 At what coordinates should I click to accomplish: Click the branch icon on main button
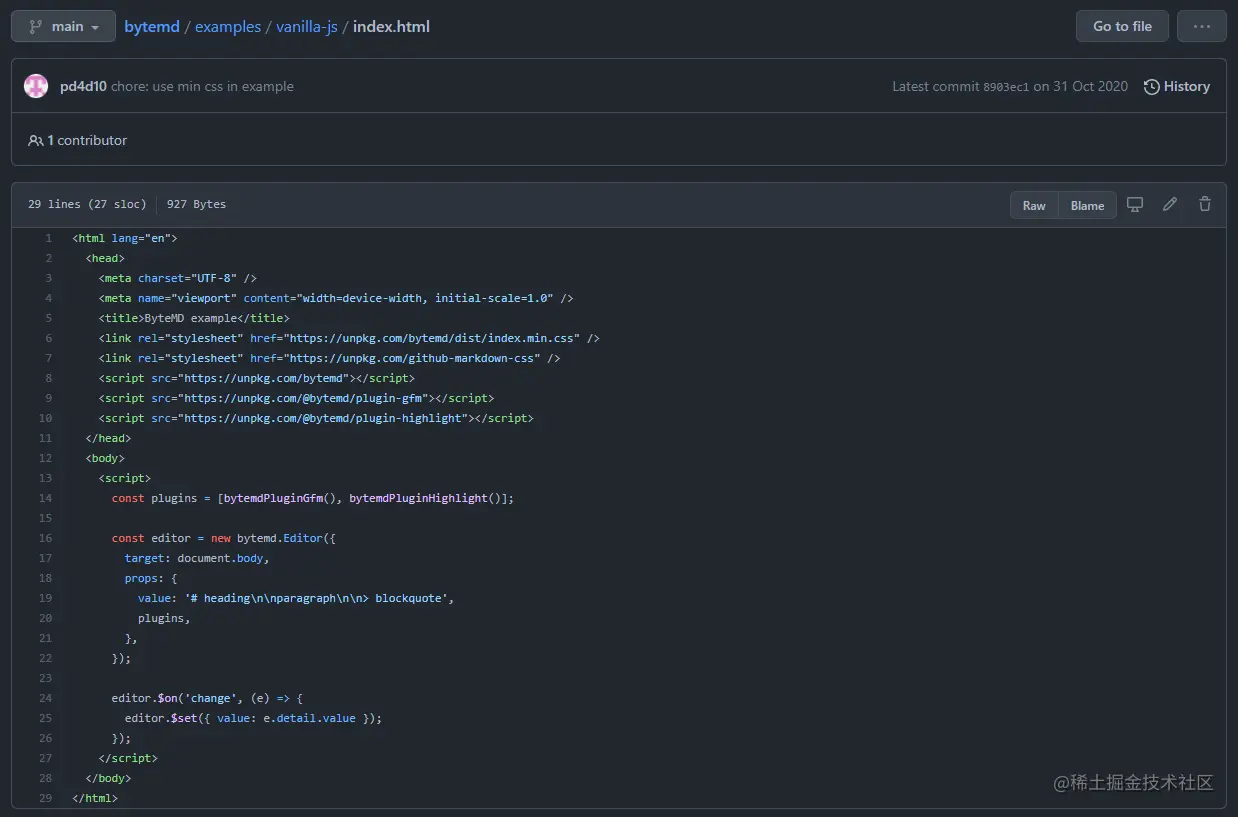tap(36, 27)
